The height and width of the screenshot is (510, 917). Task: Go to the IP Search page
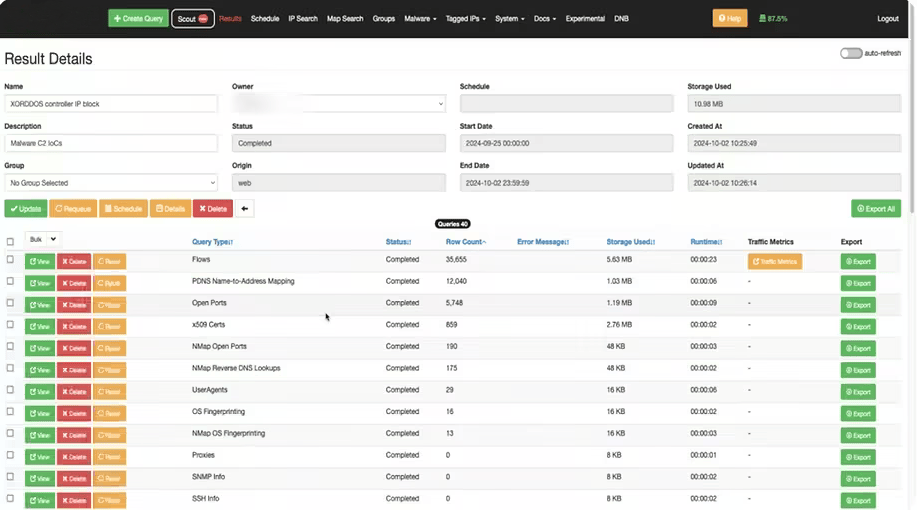[x=302, y=19]
